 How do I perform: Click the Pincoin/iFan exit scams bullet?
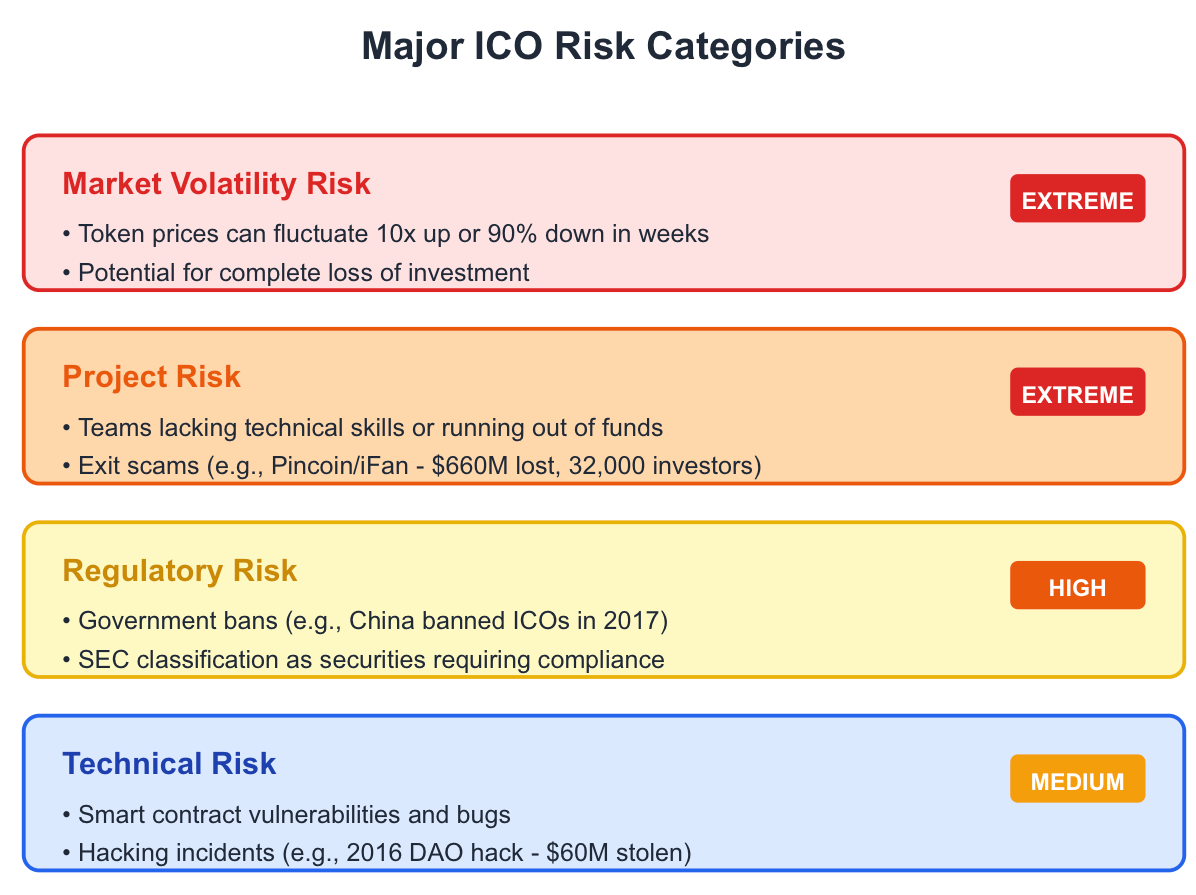pos(411,466)
